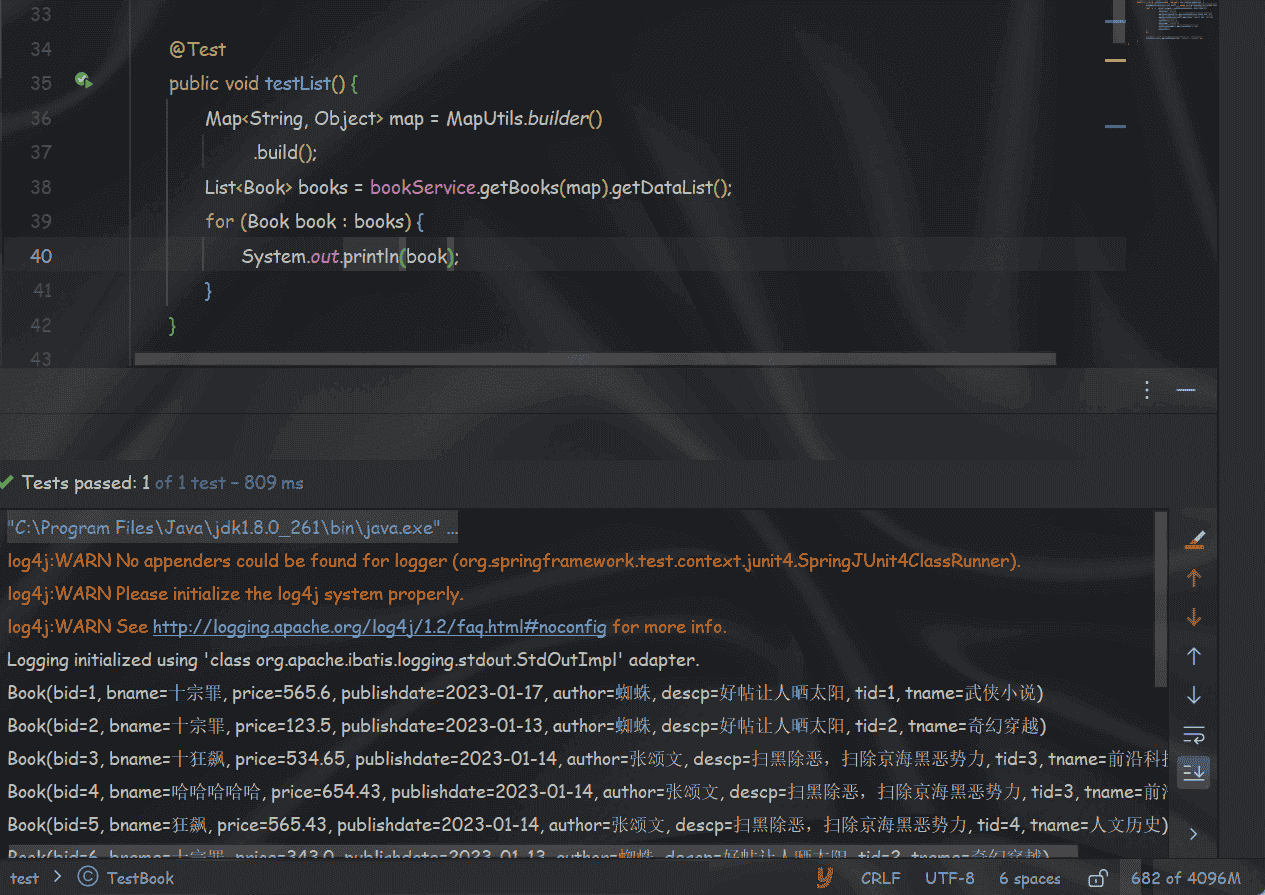Click the Book(bid=1 output line
Image resolution: width=1265 pixels, height=895 pixels.
pyautogui.click(x=525, y=693)
